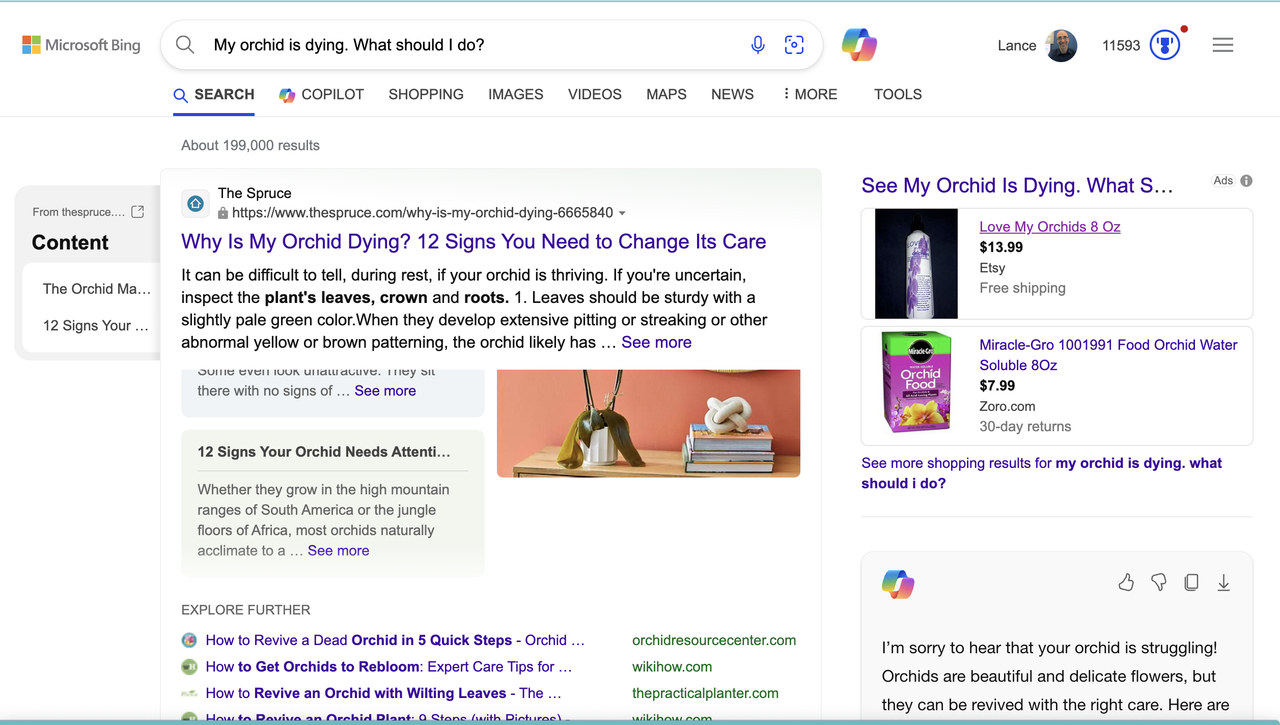
Task: Expand the thespruce URL dropdown arrow
Action: pyautogui.click(x=622, y=213)
